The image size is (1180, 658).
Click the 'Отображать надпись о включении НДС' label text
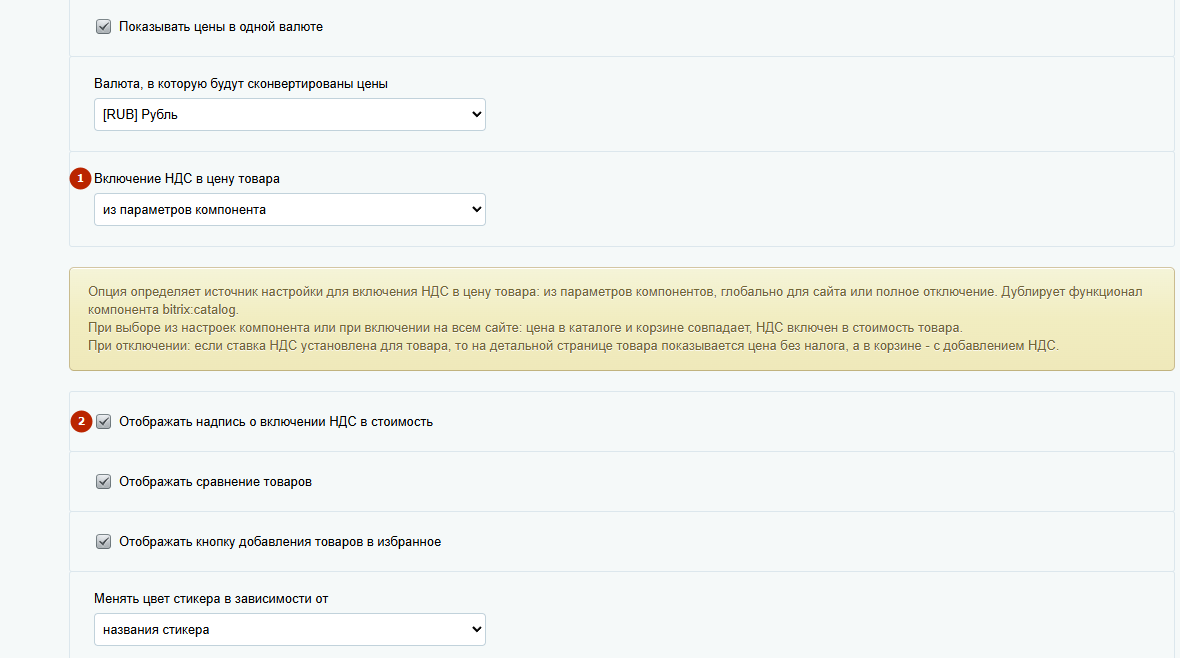point(276,422)
